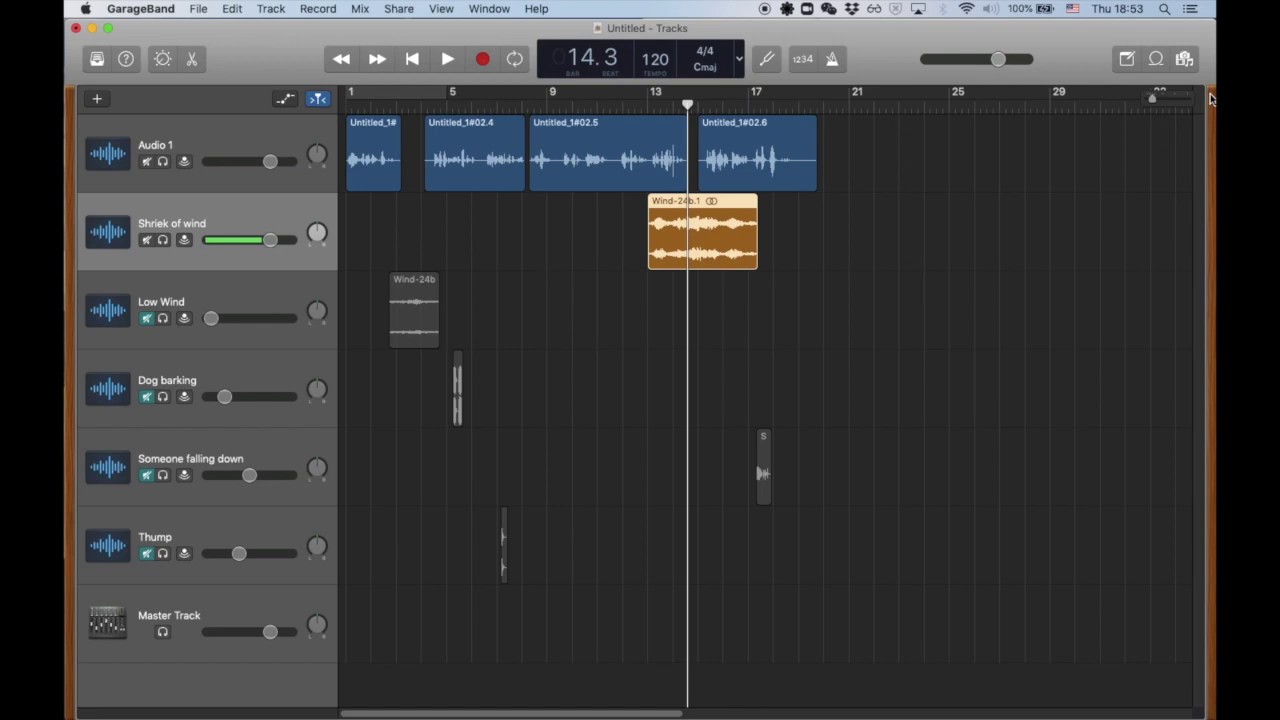Mute the Shriek of wind track

click(146, 240)
